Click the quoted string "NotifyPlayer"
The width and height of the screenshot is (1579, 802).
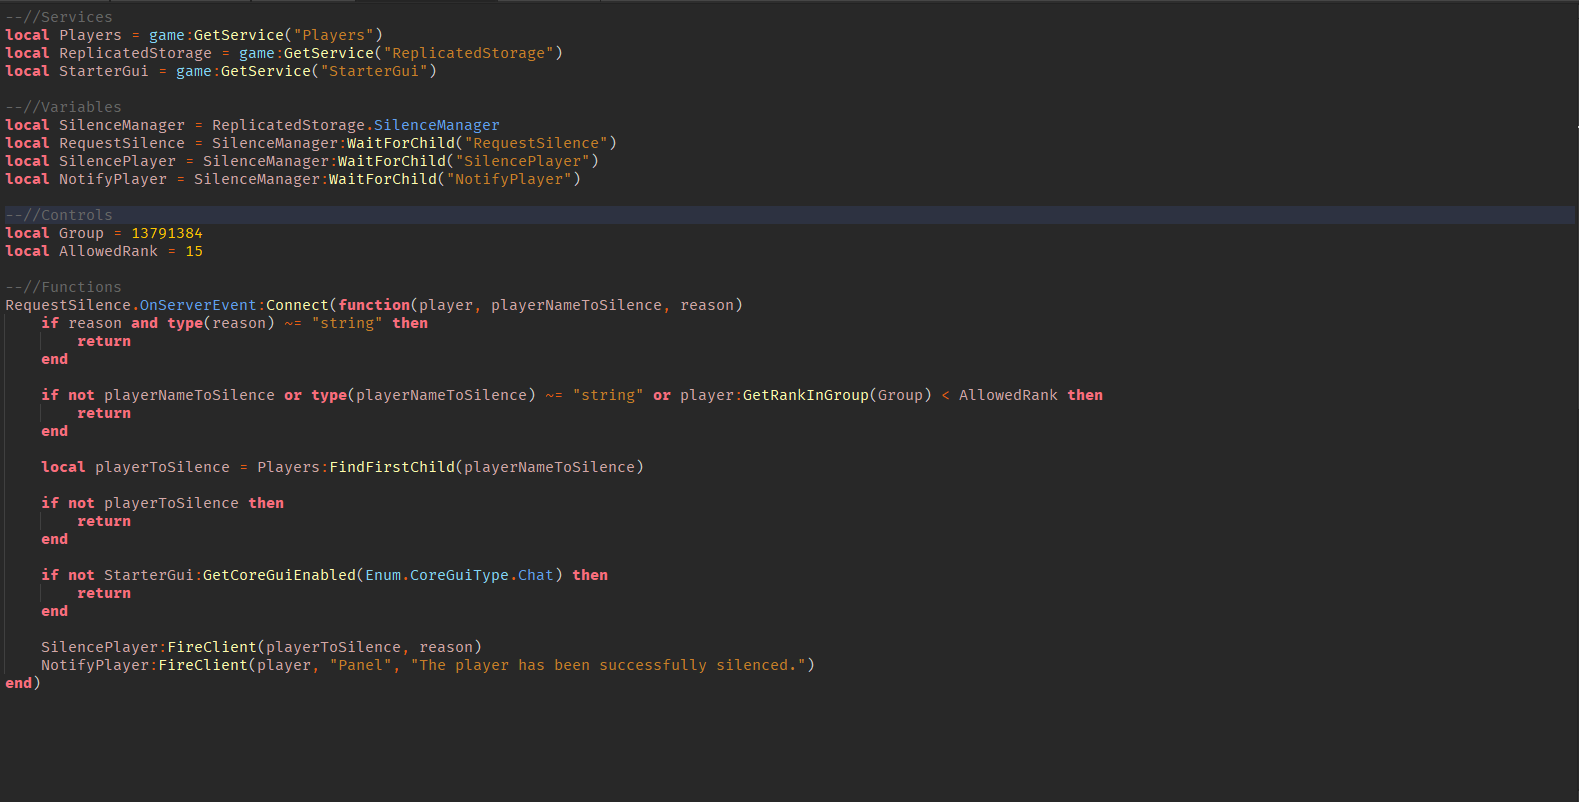tap(509, 179)
